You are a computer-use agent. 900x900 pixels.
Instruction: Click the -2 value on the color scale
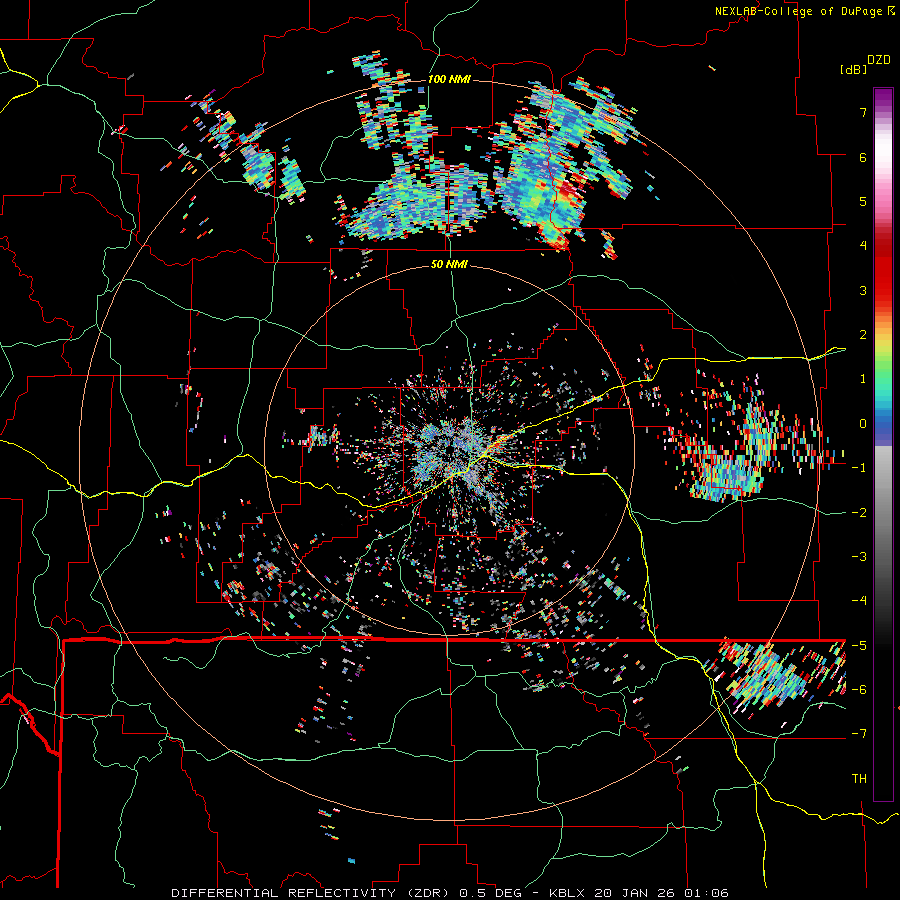point(859,513)
